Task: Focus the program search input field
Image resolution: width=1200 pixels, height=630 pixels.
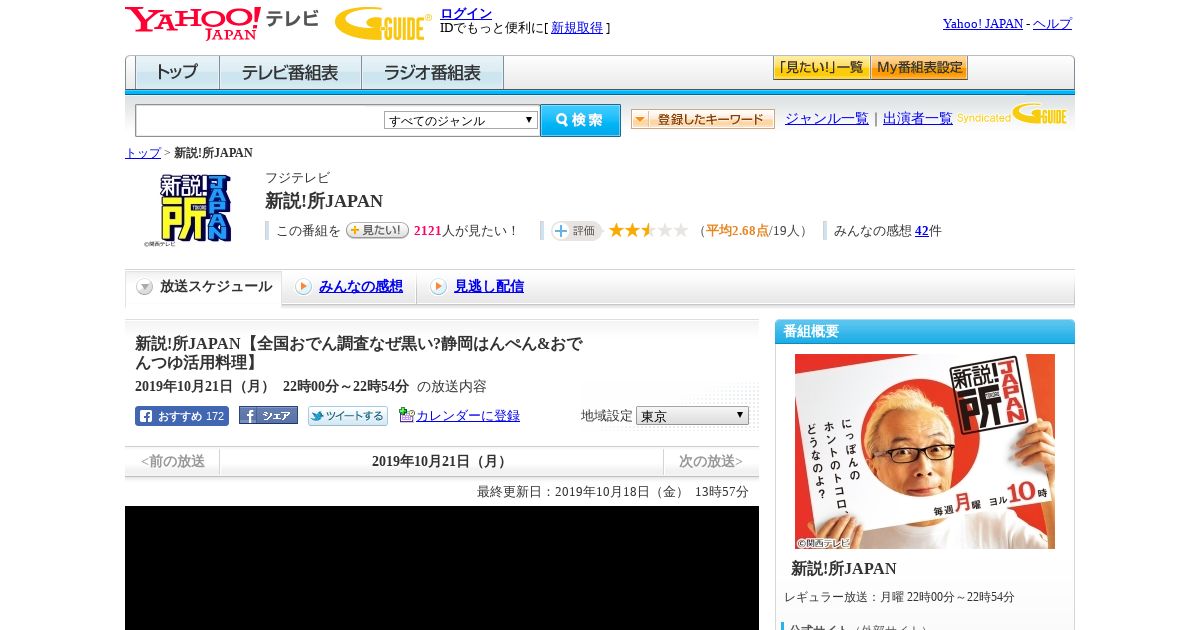Action: tap(260, 120)
